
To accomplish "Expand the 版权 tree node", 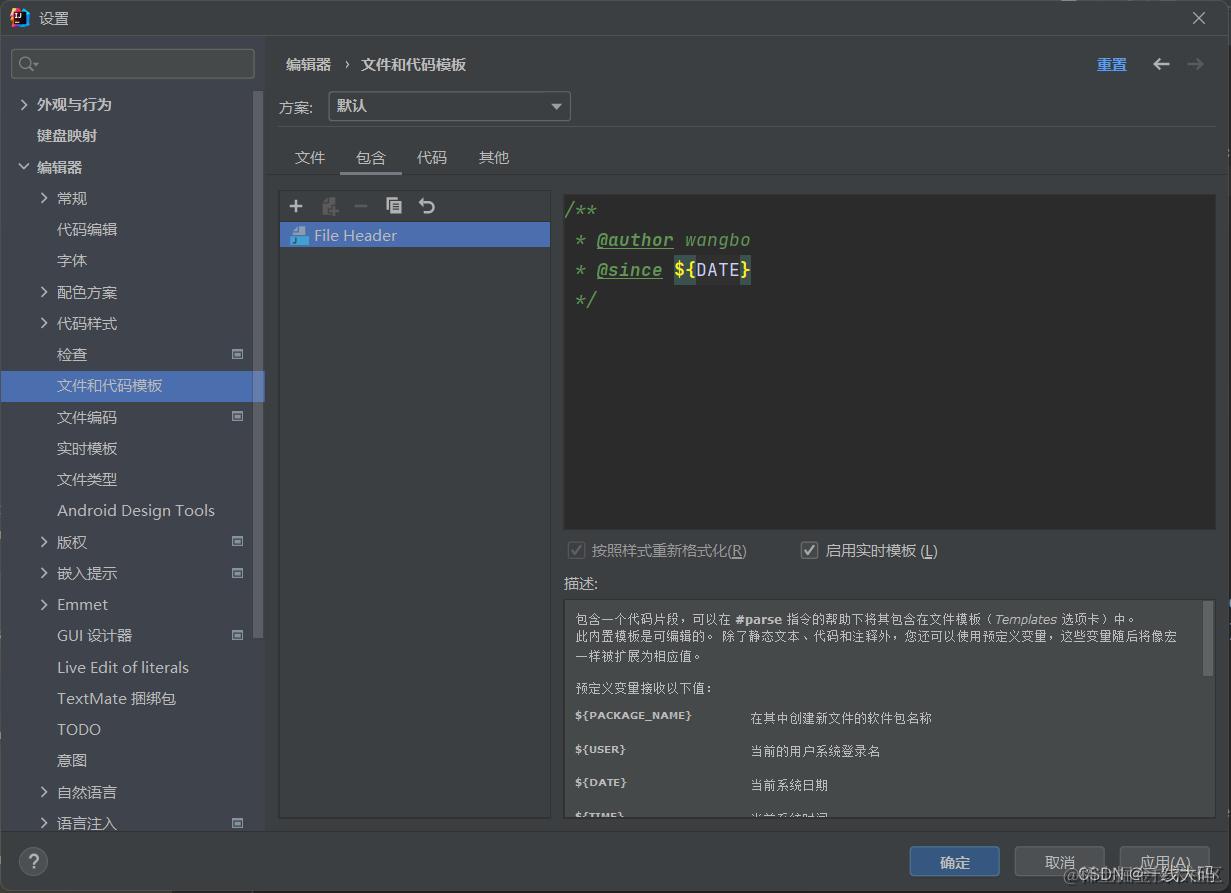I will [44, 541].
